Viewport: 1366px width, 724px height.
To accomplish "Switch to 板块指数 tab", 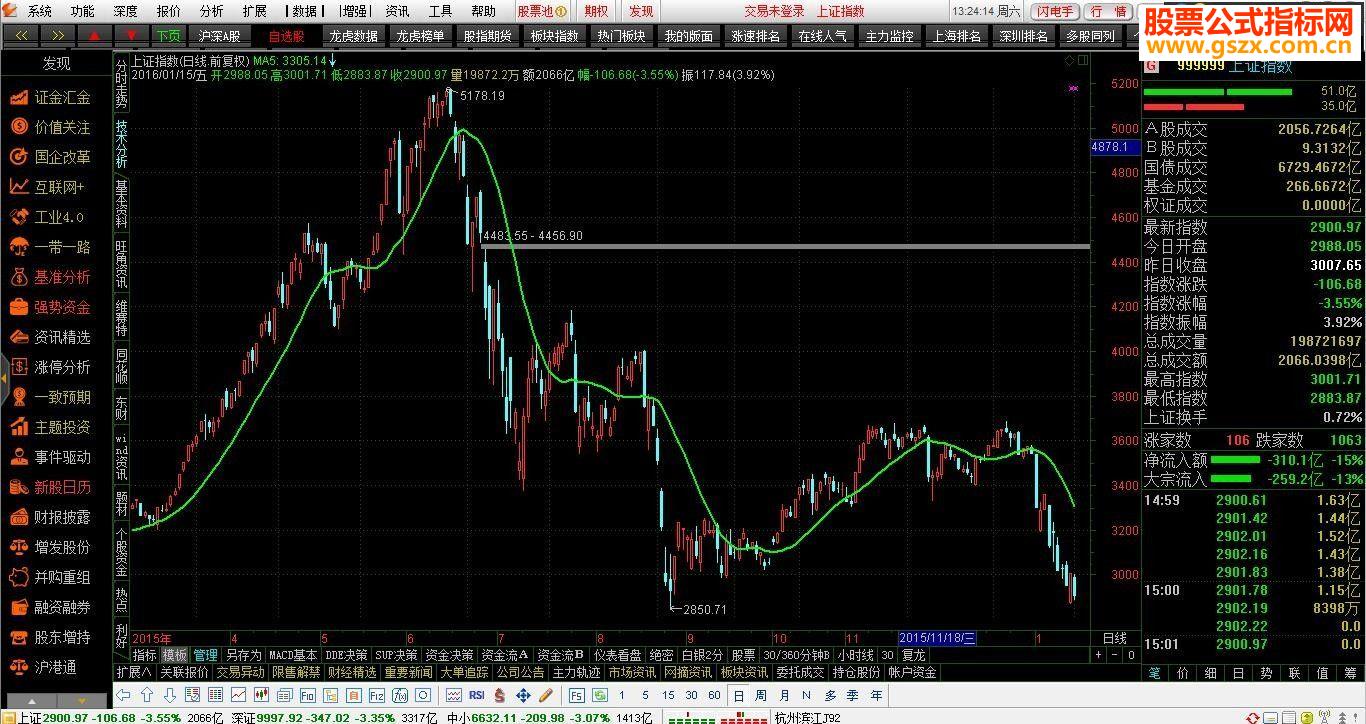I will [554, 35].
